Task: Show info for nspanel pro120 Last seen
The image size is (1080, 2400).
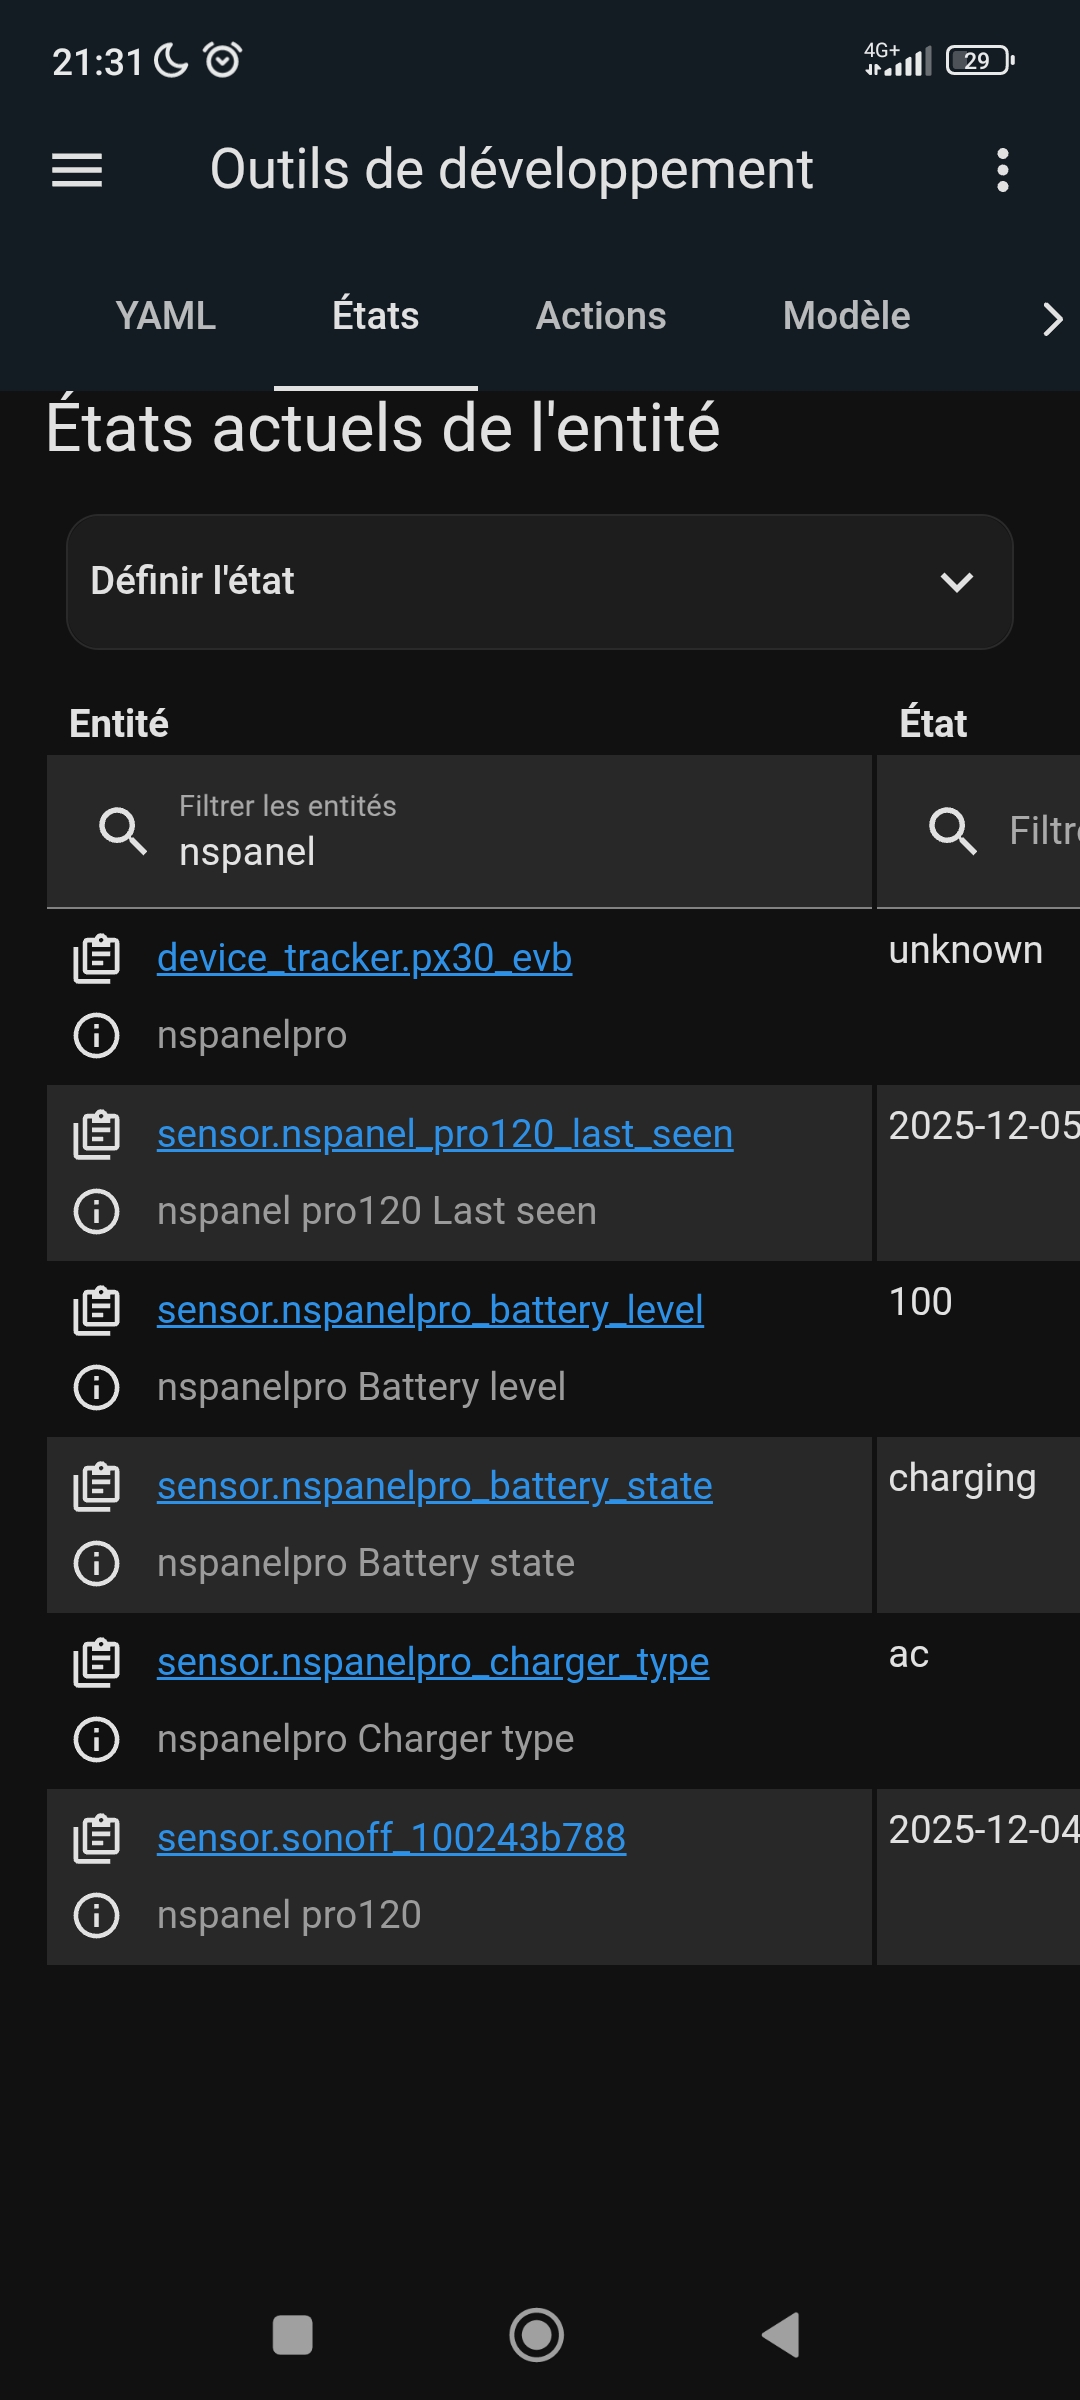Action: click(x=97, y=1211)
